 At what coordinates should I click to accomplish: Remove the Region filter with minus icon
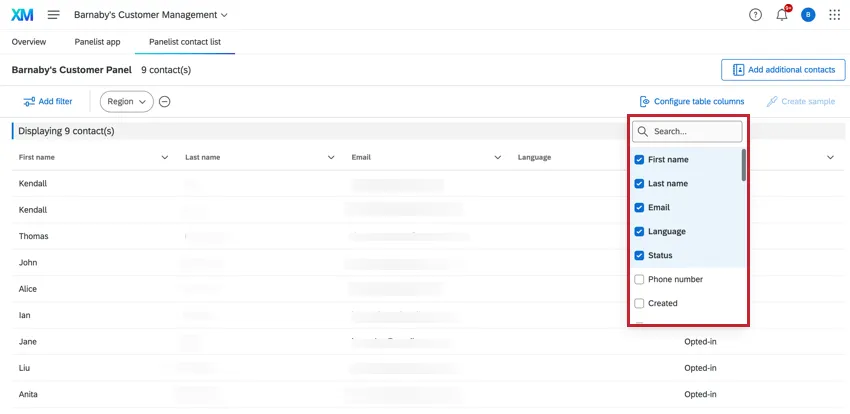(165, 101)
